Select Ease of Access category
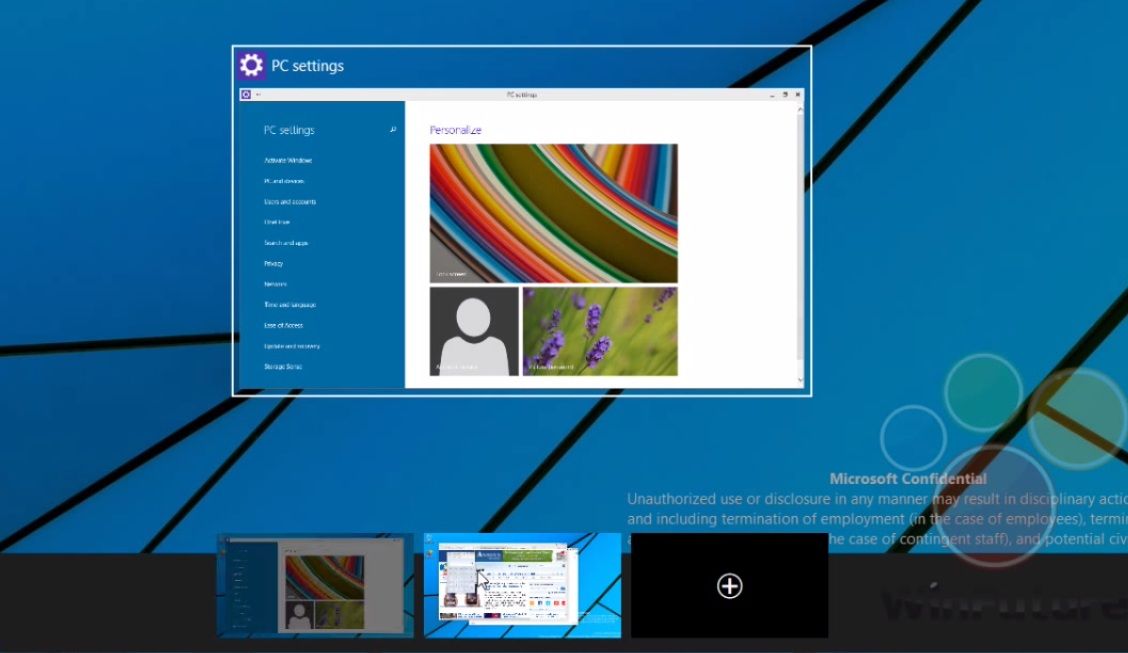Image resolution: width=1128 pixels, height=653 pixels. 284,326
